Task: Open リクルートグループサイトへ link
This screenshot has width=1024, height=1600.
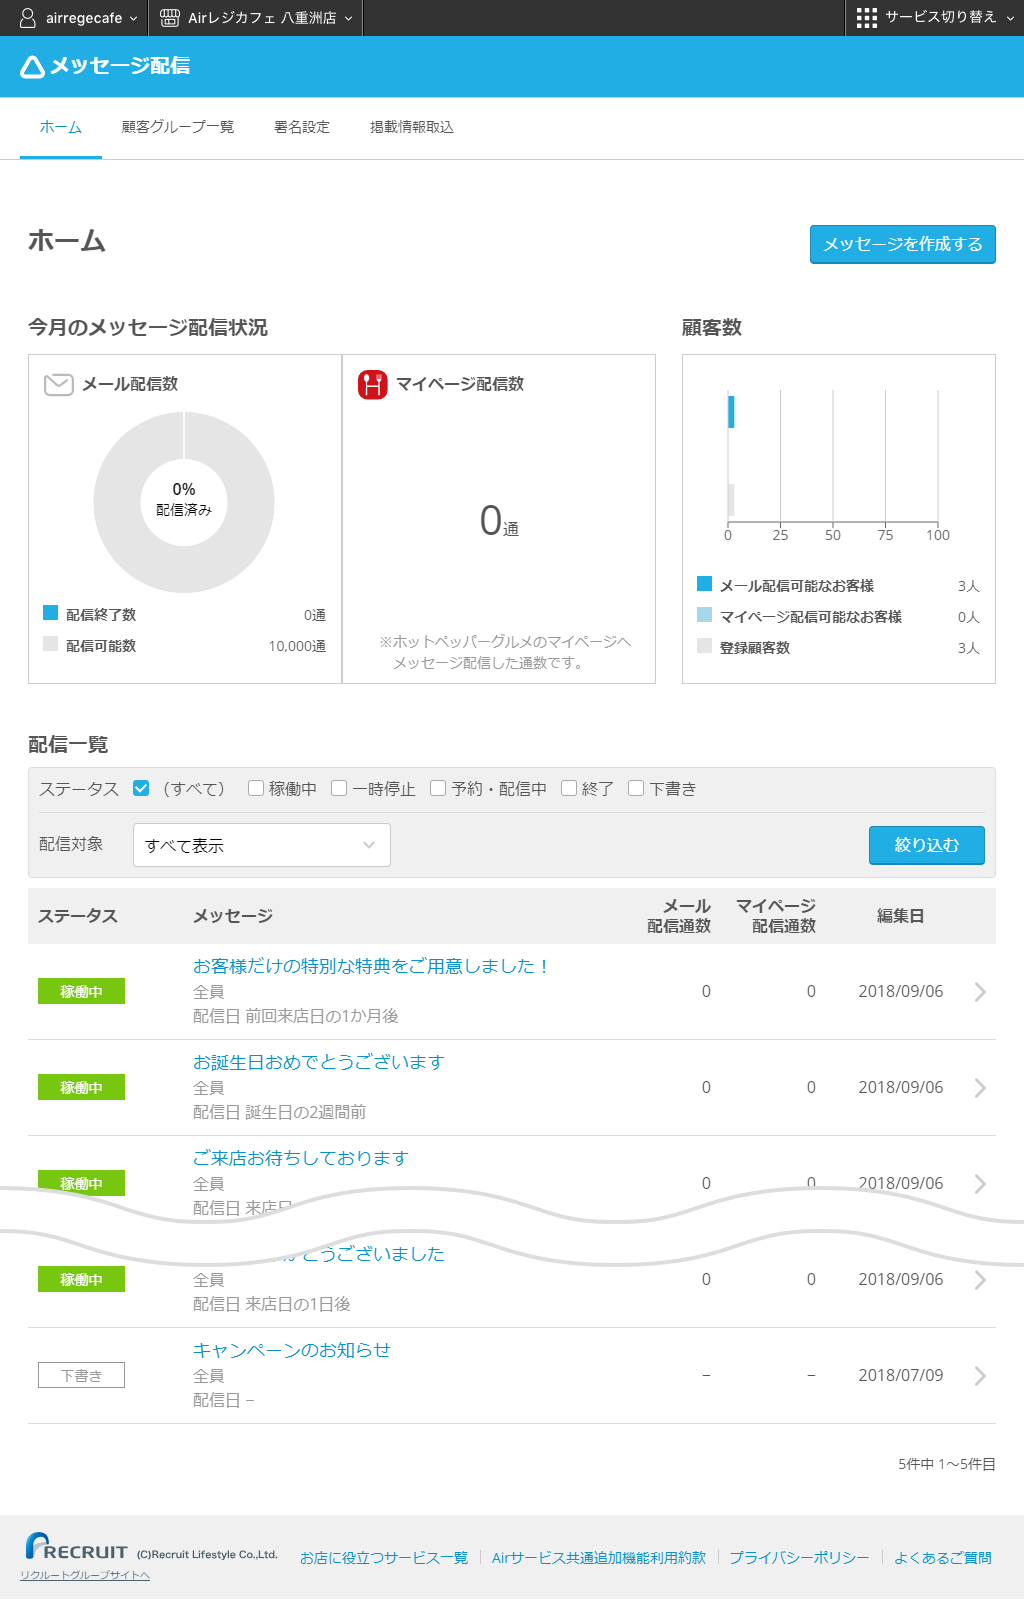Action: [85, 1576]
